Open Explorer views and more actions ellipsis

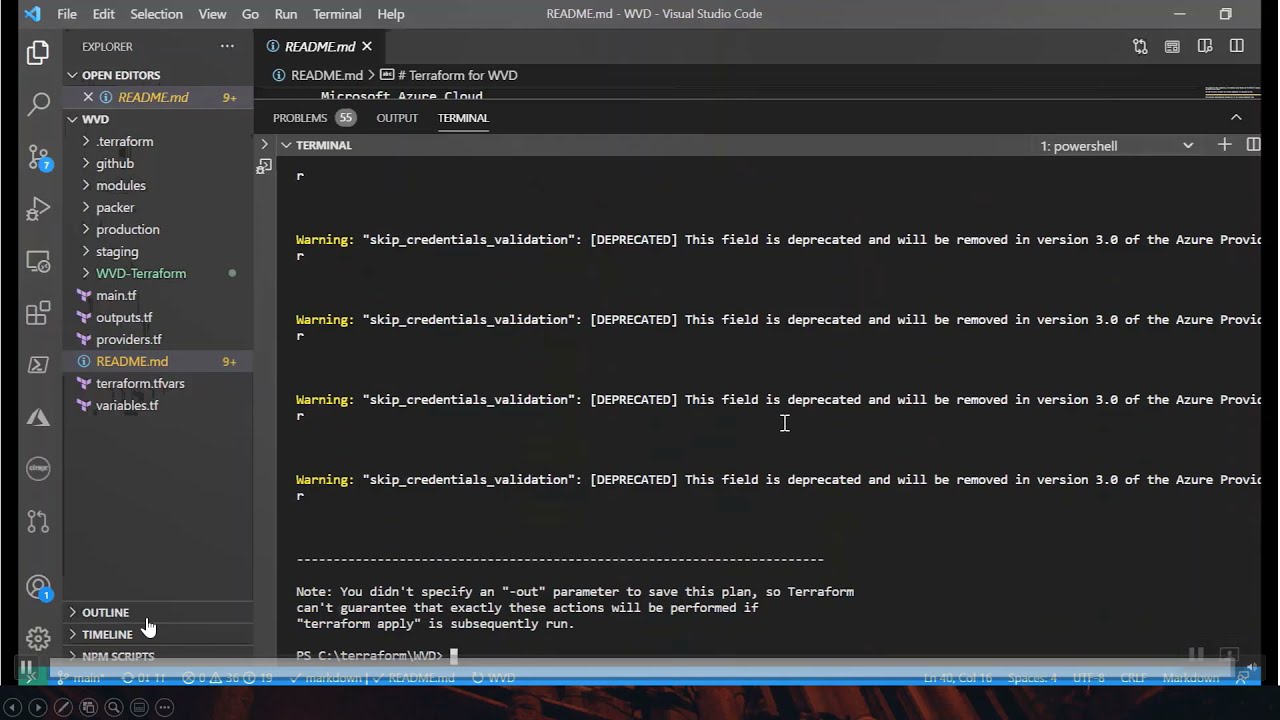click(x=227, y=46)
